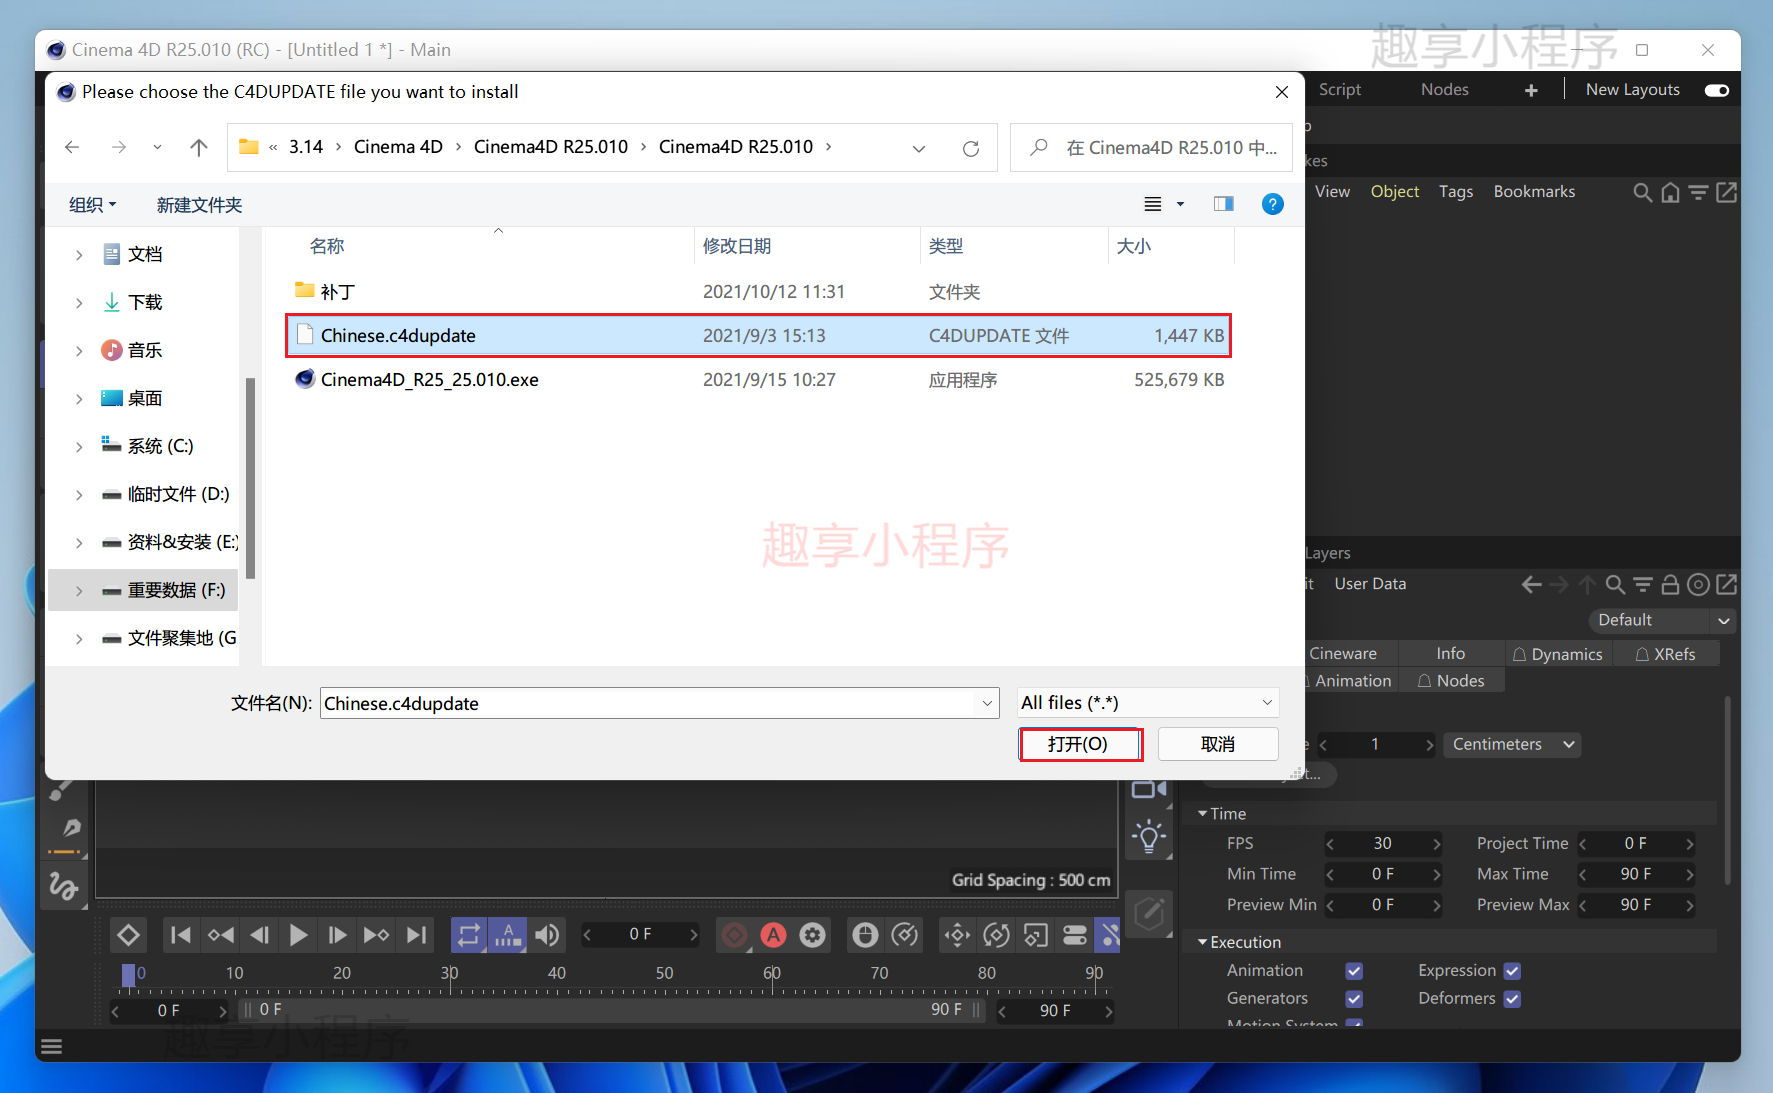Open Attribute Manager in new window
The height and width of the screenshot is (1093, 1773).
tap(1726, 584)
